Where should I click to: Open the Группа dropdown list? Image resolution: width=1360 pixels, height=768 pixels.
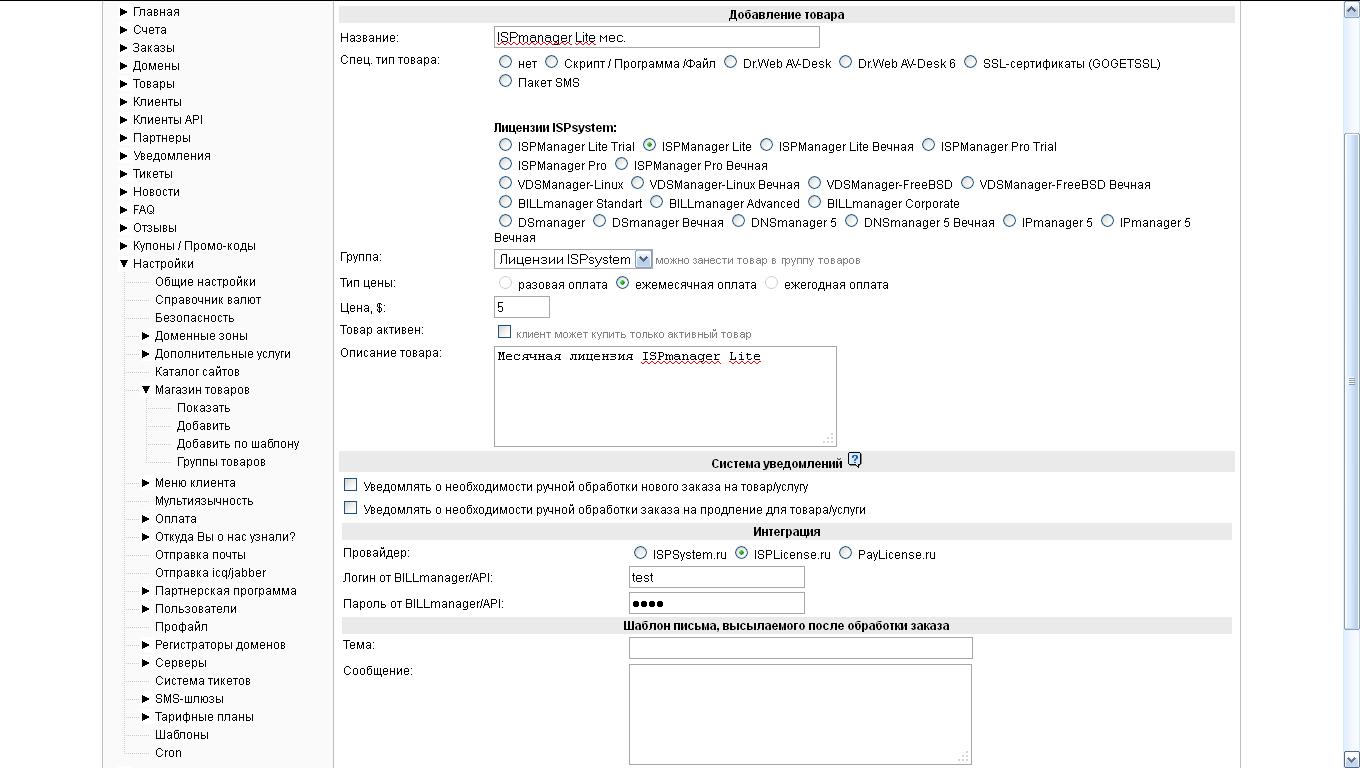pyautogui.click(x=643, y=259)
